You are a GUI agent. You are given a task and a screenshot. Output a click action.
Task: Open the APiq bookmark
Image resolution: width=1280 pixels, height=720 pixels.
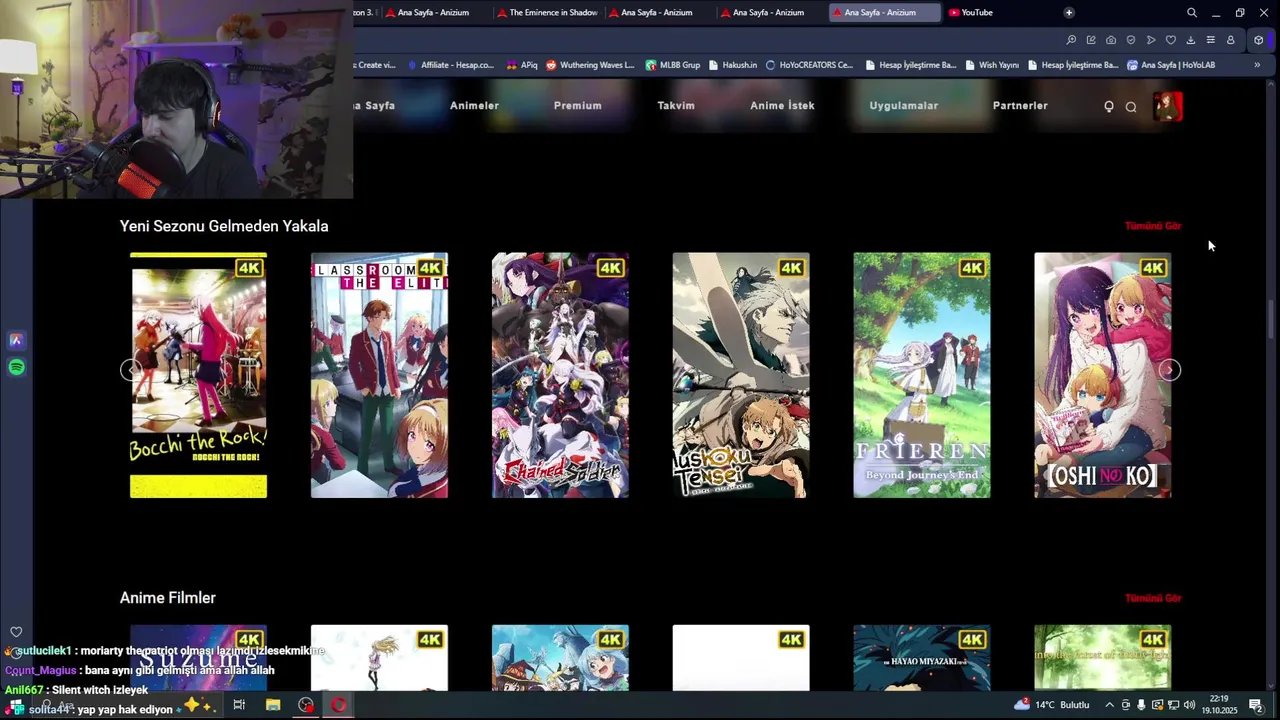coord(522,65)
